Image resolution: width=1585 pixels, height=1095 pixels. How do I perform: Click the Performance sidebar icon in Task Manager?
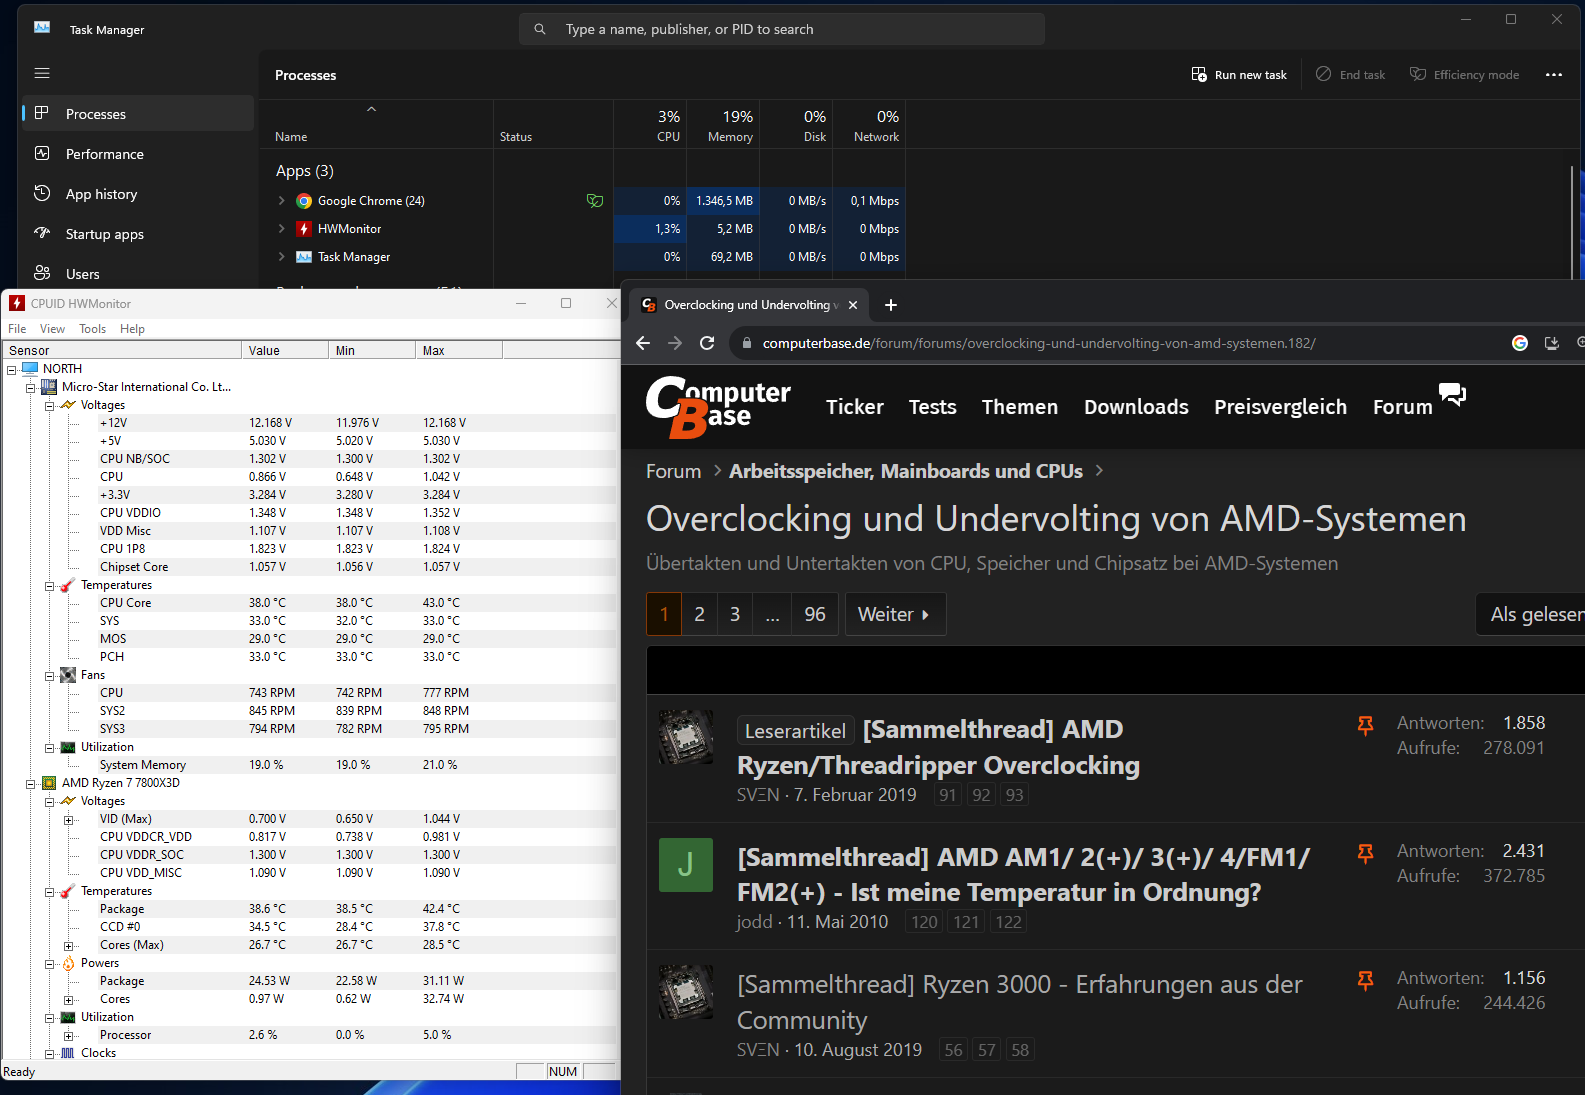pyautogui.click(x=42, y=153)
